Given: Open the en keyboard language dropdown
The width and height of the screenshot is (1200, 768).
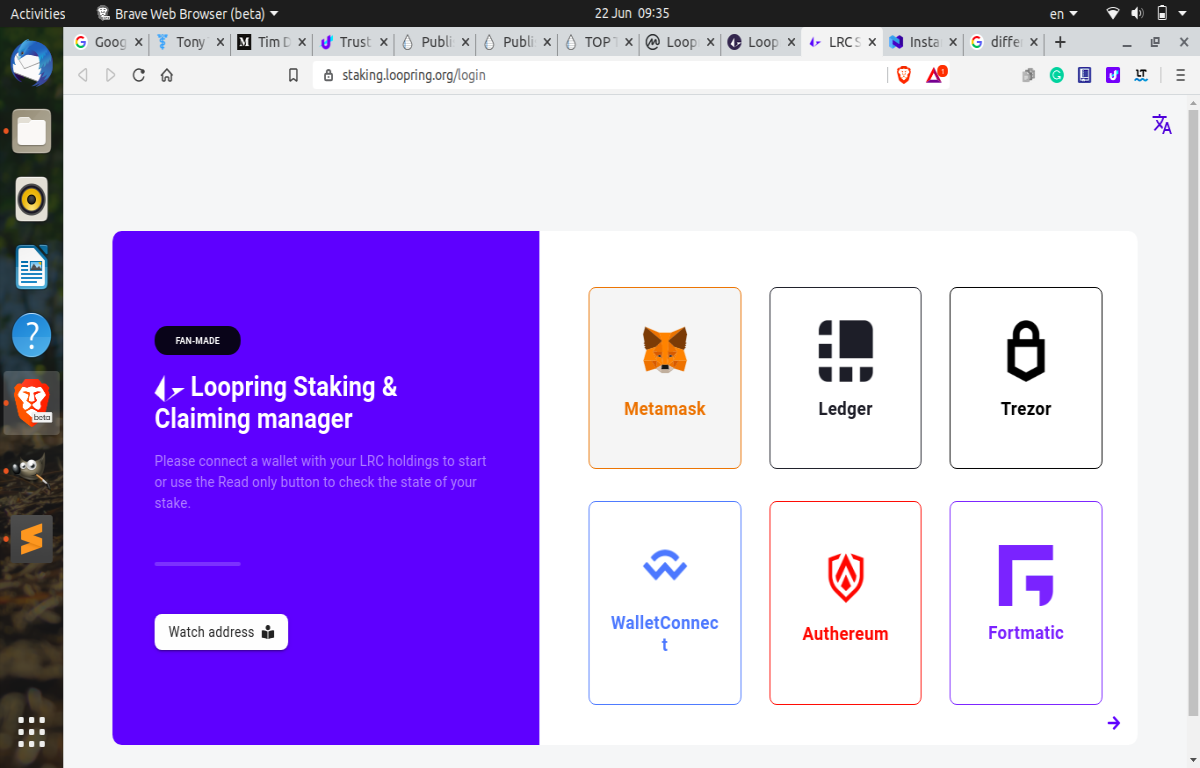Looking at the screenshot, I should tap(1064, 13).
